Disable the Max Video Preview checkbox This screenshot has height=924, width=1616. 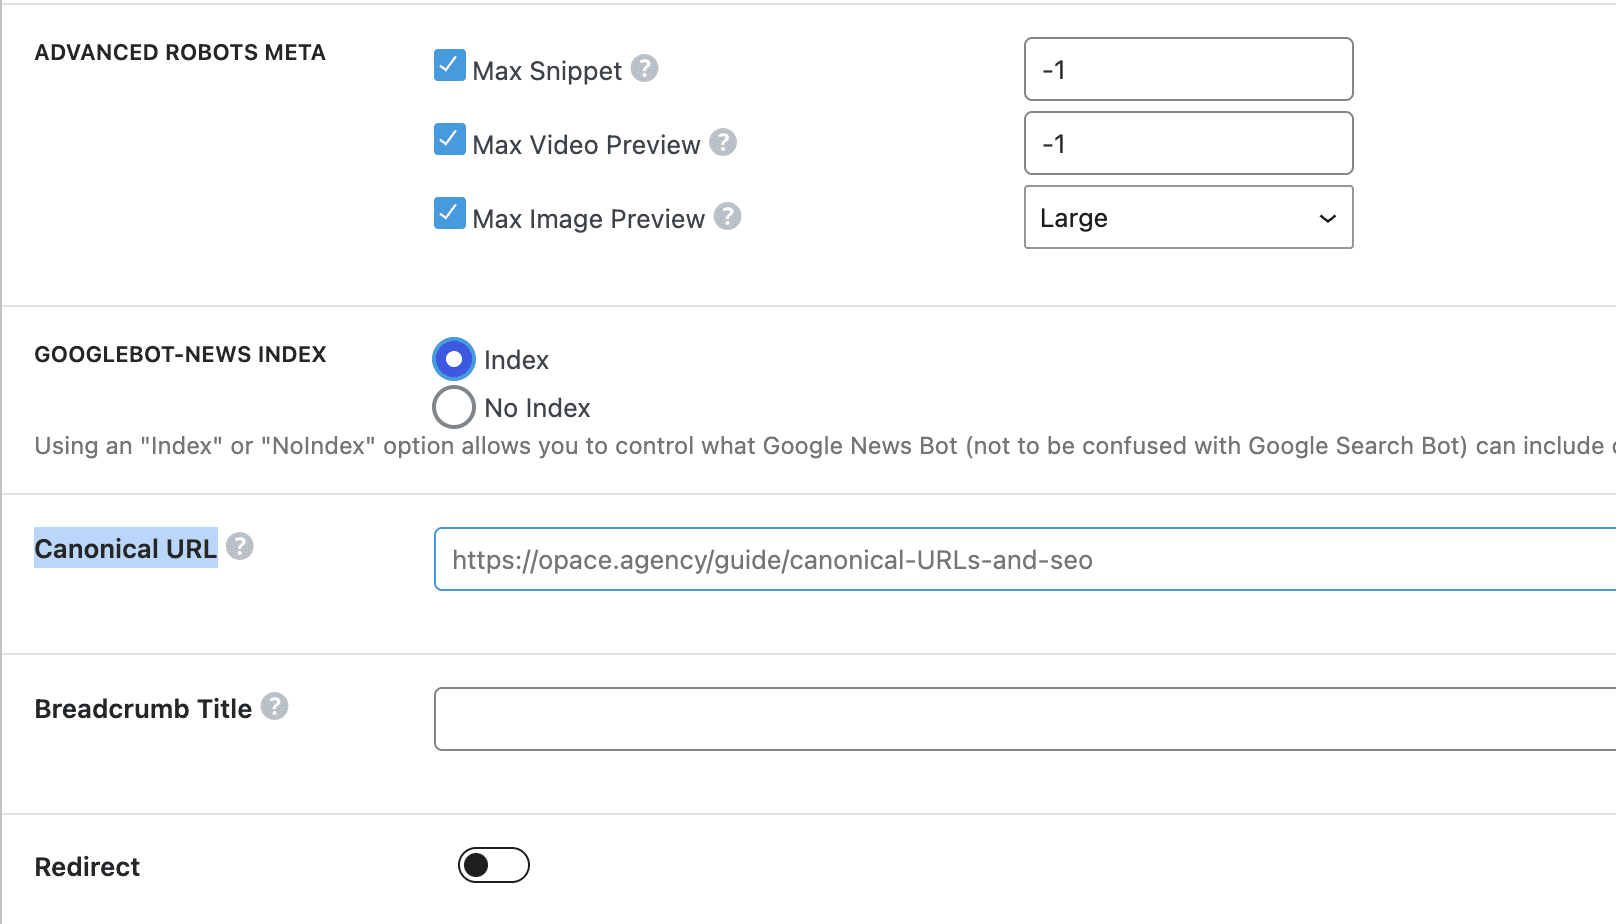point(449,139)
